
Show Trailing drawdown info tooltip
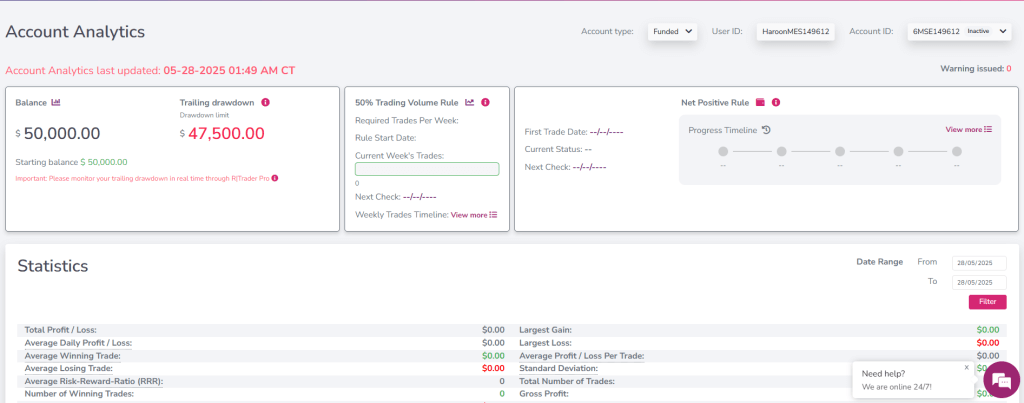click(266, 103)
